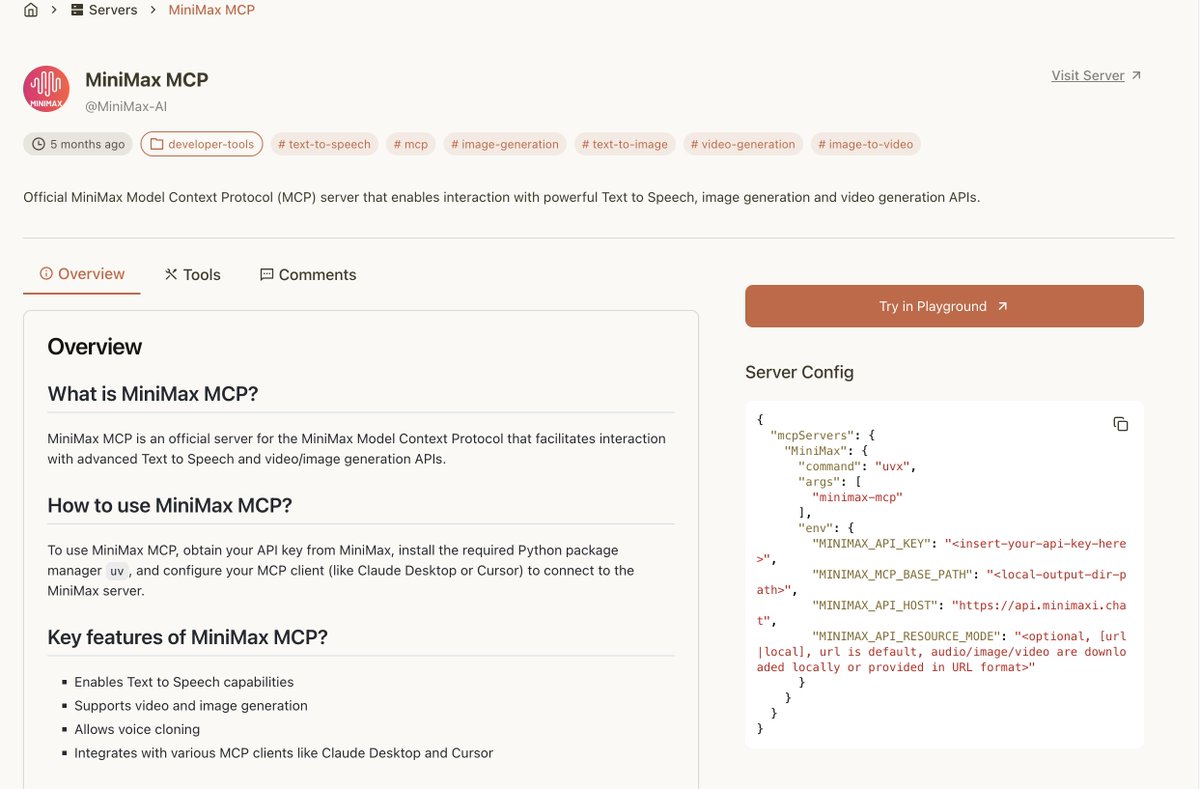Go to home via house icon
The height and width of the screenshot is (789, 1200).
[32, 10]
